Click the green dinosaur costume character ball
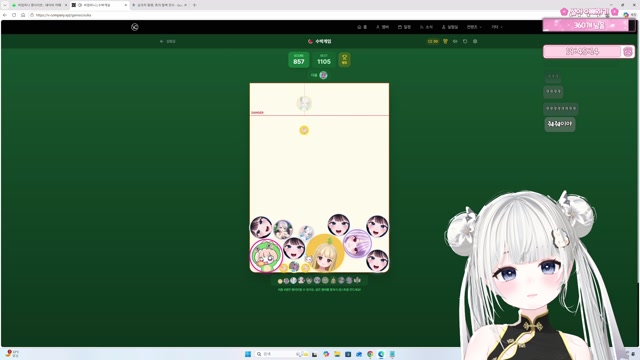This screenshot has width=640, height=360. point(266,256)
